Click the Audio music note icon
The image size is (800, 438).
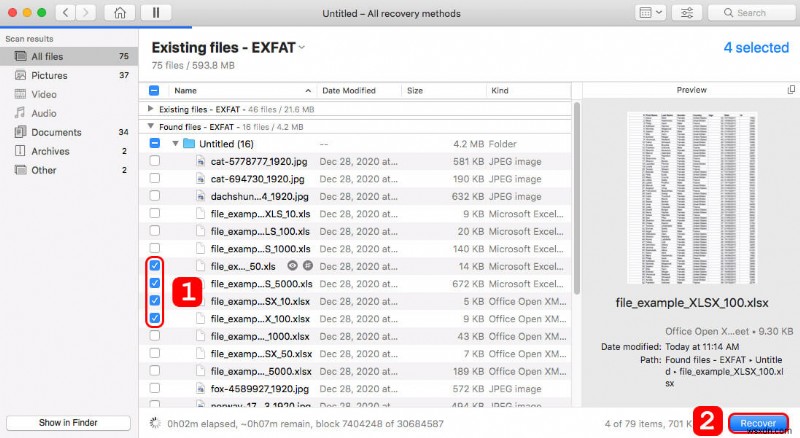(20, 113)
